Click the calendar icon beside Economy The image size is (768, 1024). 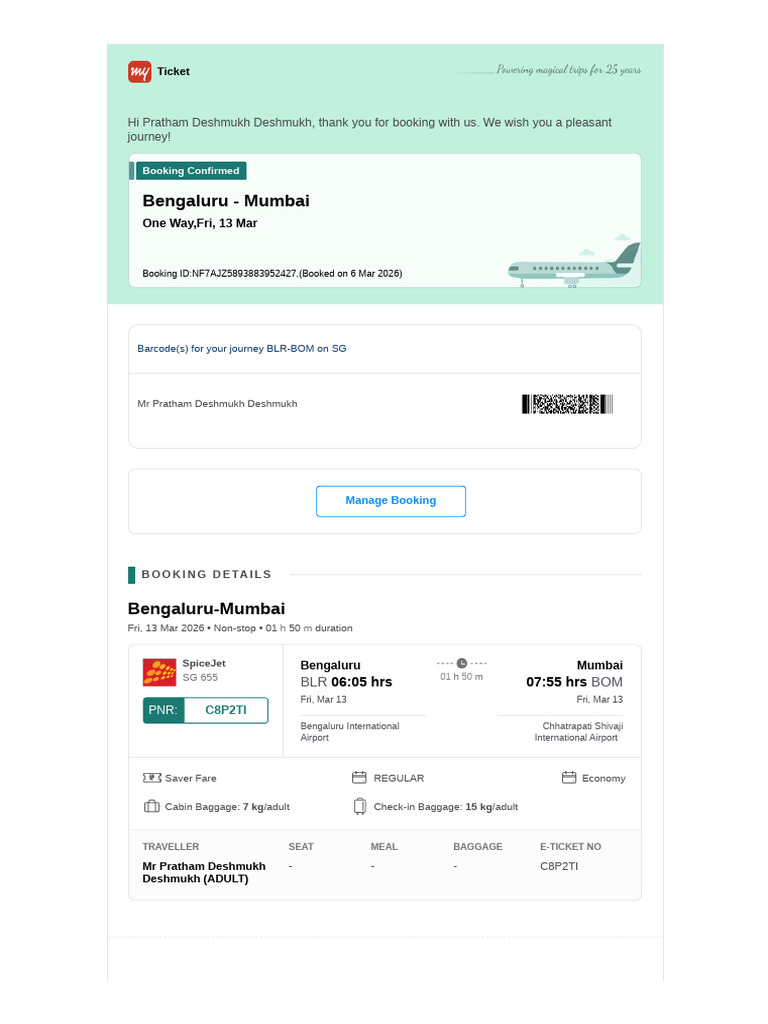click(569, 777)
